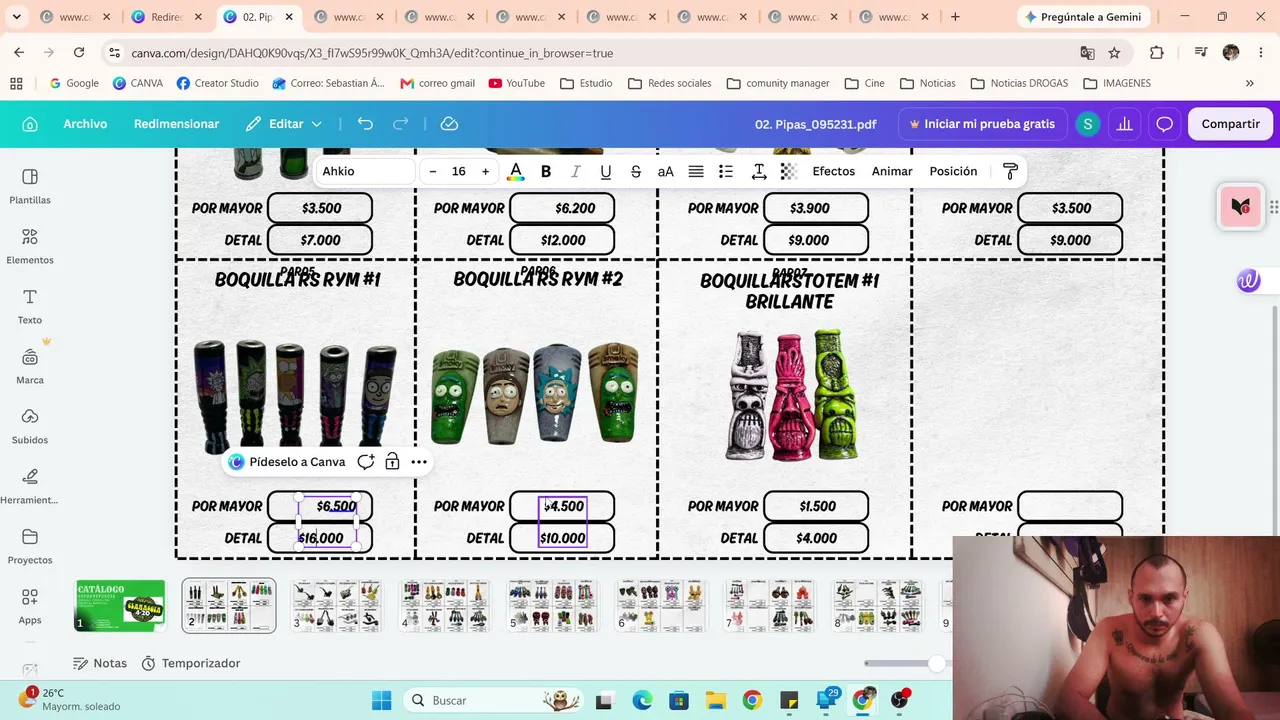
Task: Open File Explorer from taskbar
Action: click(x=715, y=700)
